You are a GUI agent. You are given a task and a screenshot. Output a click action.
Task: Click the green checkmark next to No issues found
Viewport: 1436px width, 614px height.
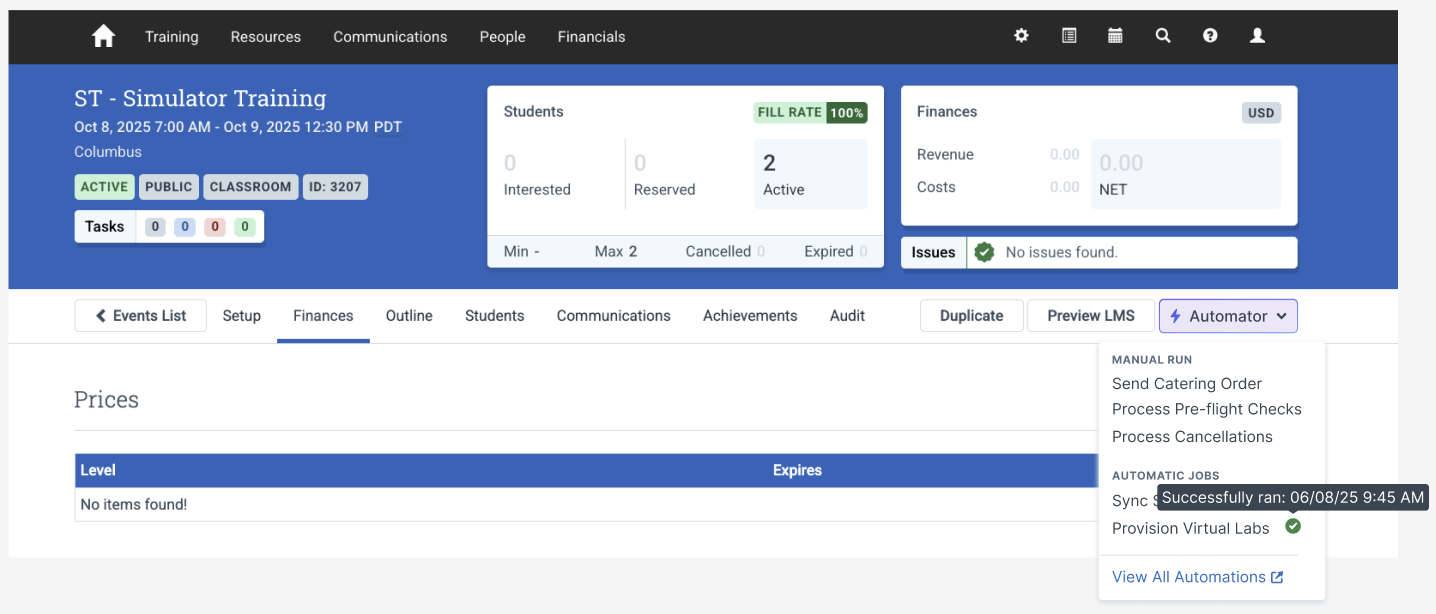984,252
